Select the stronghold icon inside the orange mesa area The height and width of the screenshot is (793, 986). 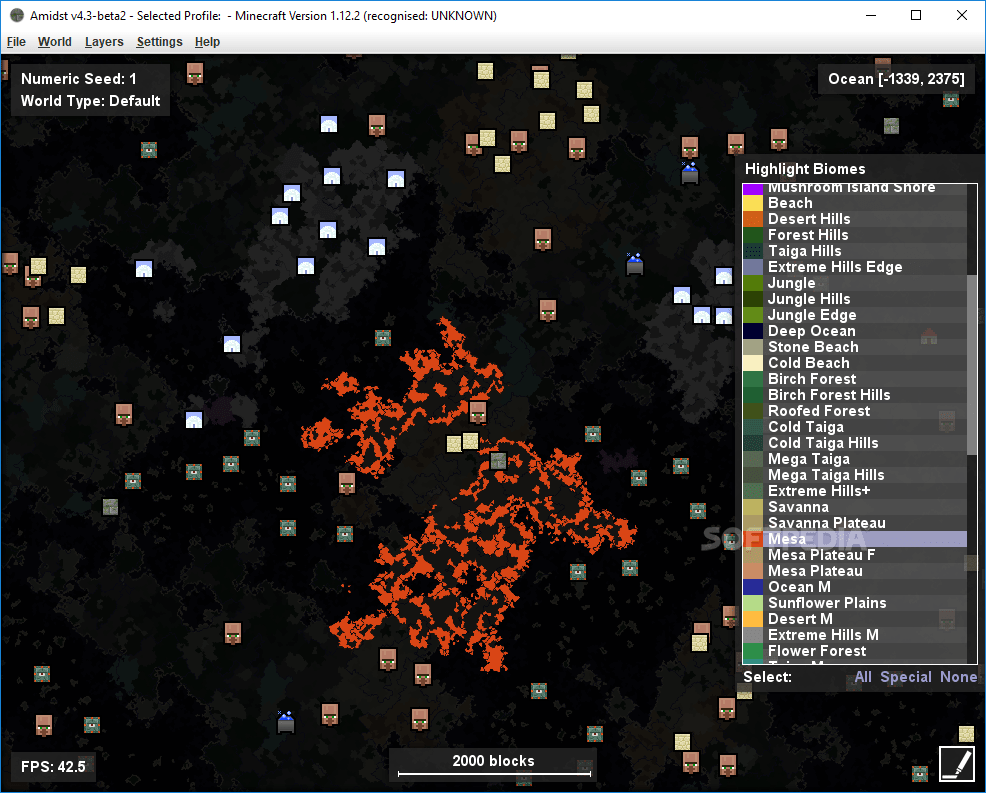498,461
